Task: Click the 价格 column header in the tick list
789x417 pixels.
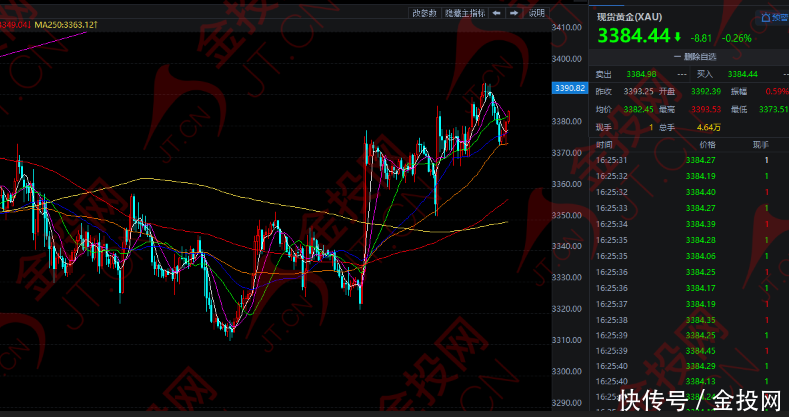Action: point(708,145)
